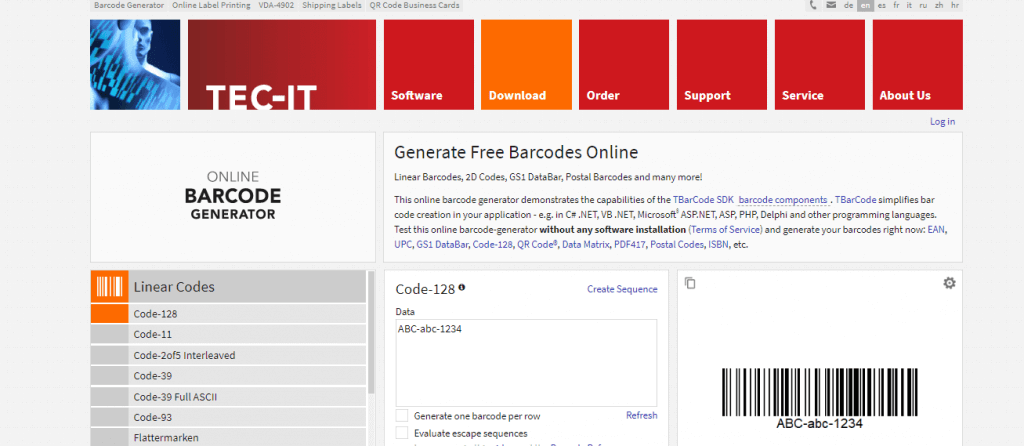Open the VDA-4902 link
The height and width of the screenshot is (446, 1024).
coord(278,5)
